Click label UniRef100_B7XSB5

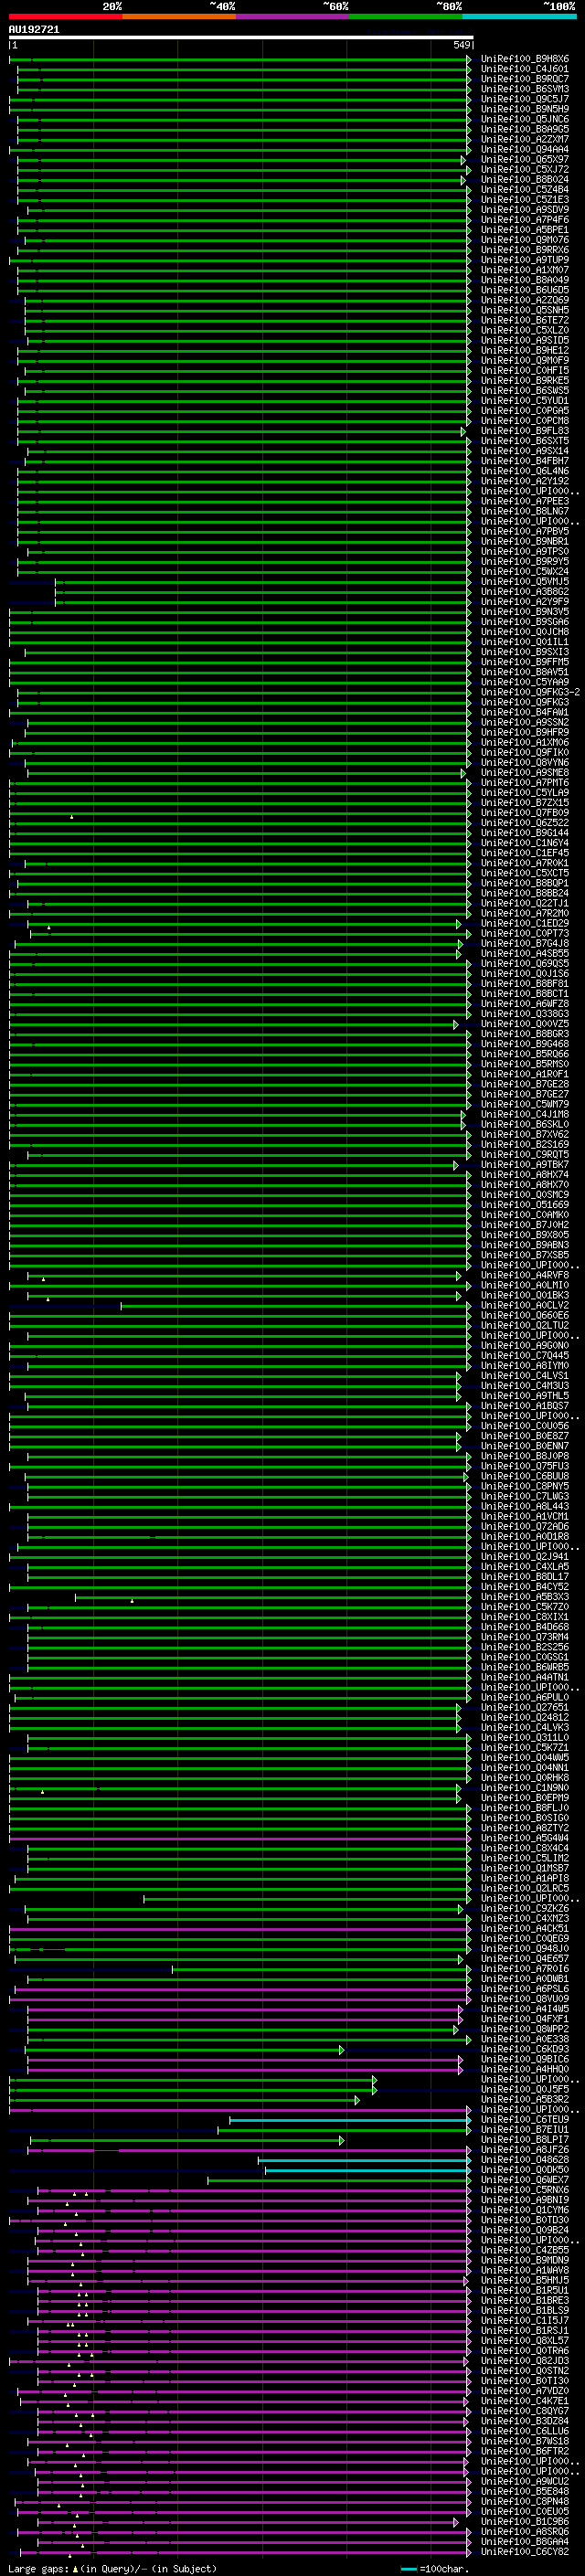pyautogui.click(x=525, y=1255)
